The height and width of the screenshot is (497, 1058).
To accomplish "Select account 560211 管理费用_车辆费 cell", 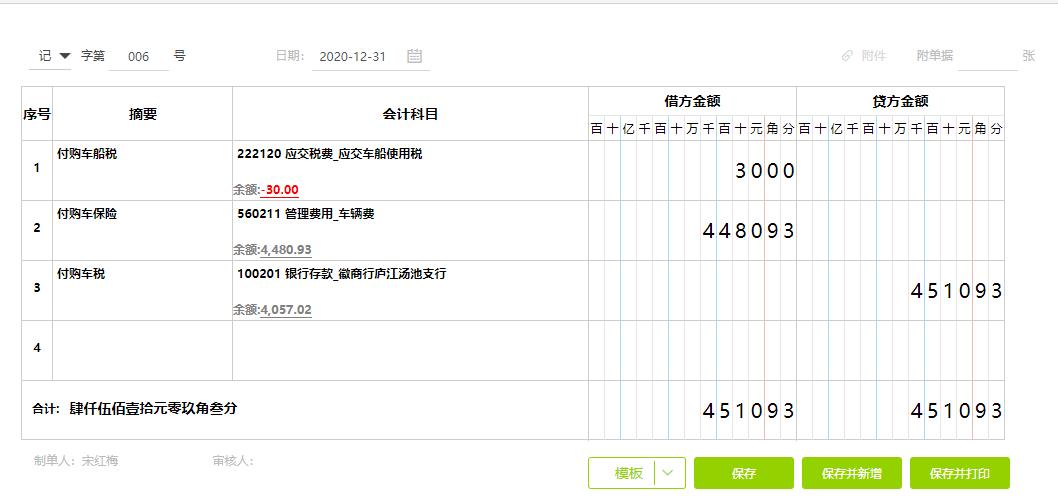I will pyautogui.click(x=410, y=230).
